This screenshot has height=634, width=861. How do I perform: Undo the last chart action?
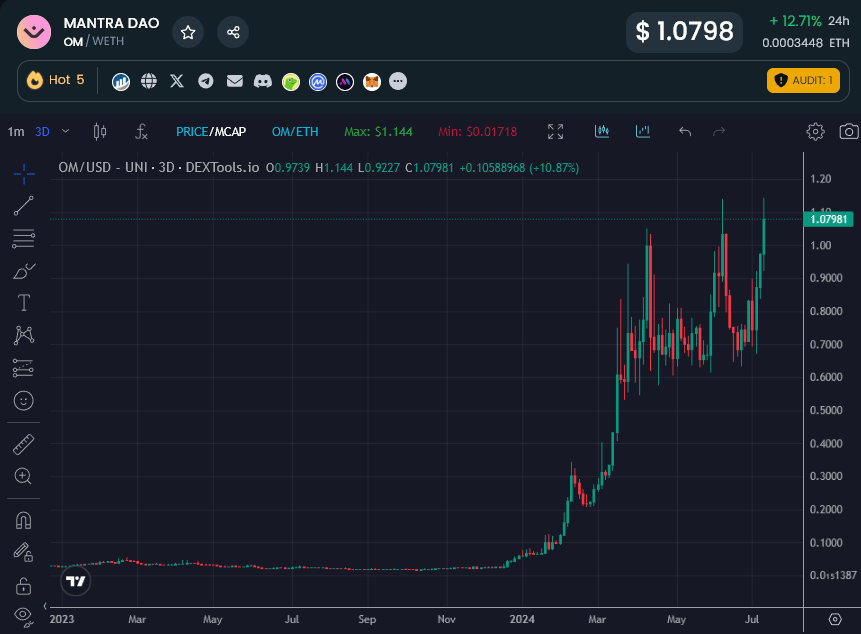pyautogui.click(x=685, y=132)
